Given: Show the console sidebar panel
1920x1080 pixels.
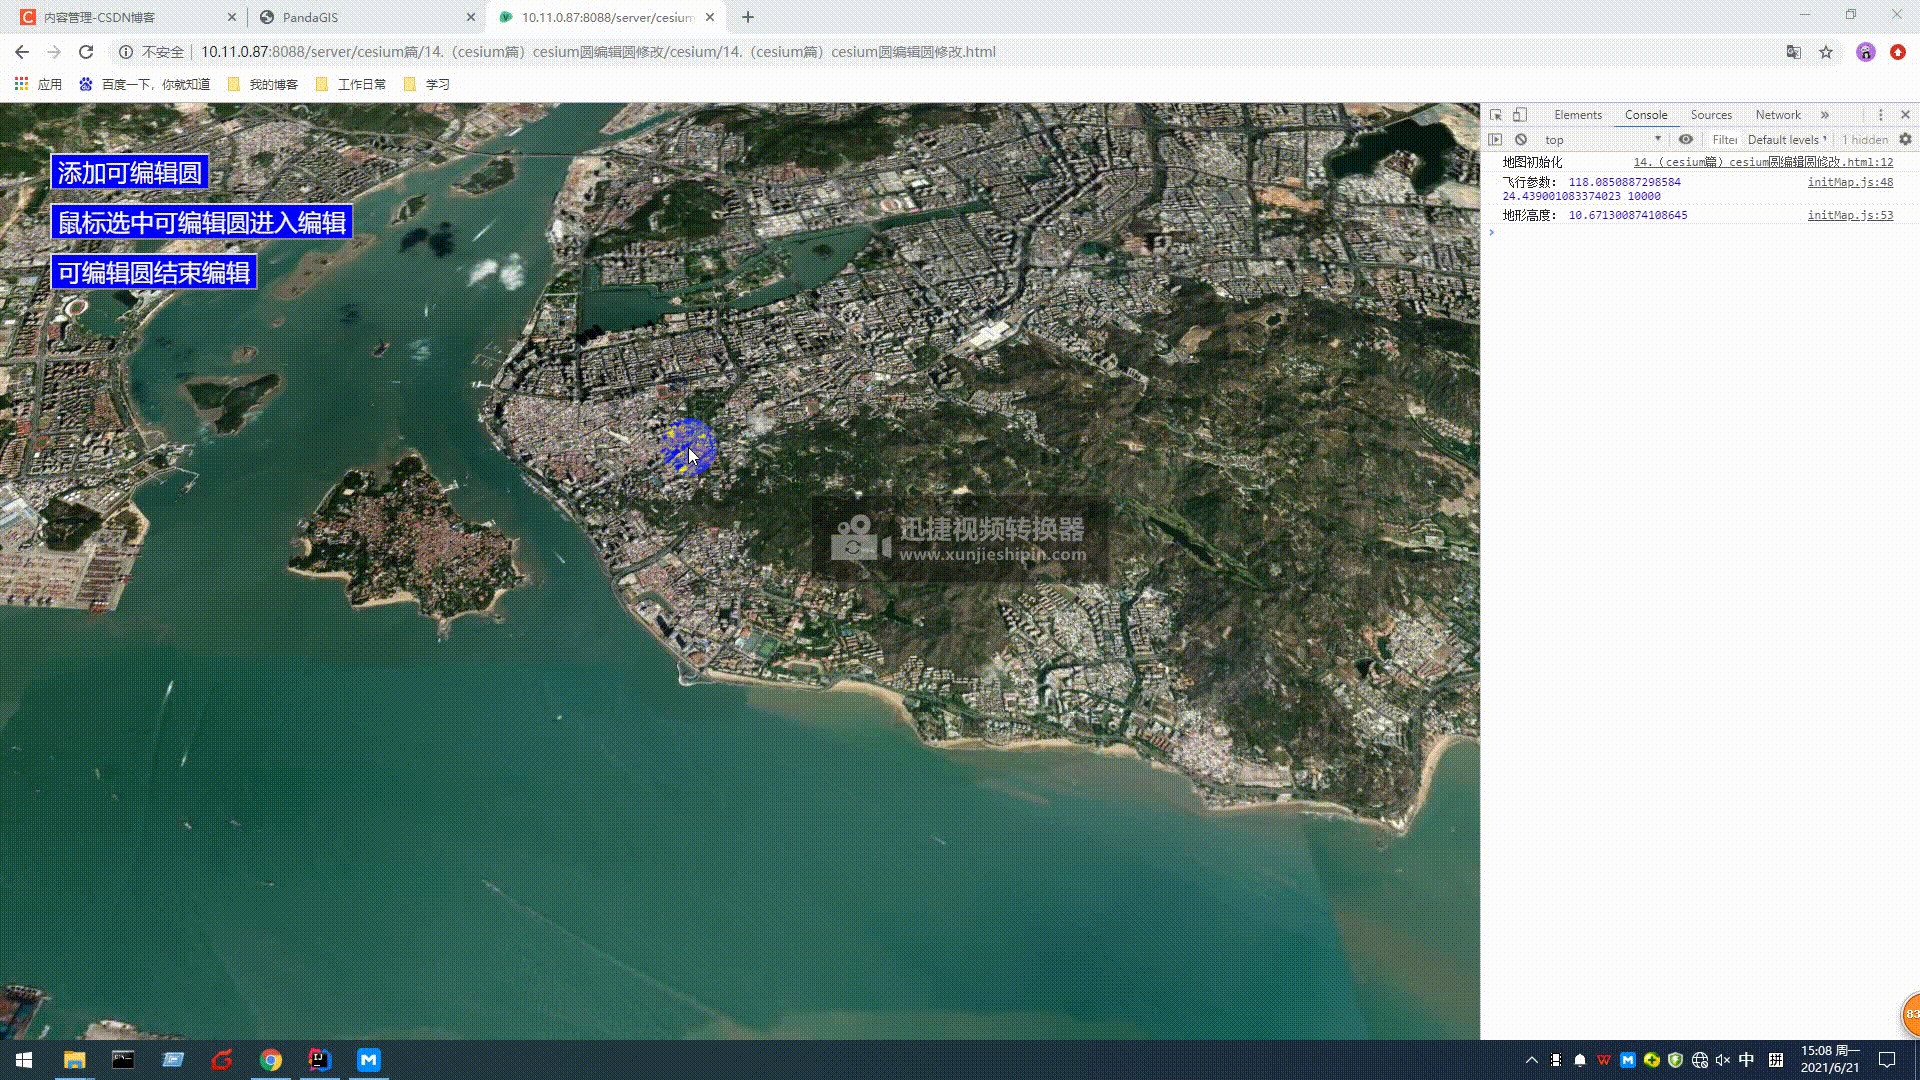Looking at the screenshot, I should (1495, 140).
